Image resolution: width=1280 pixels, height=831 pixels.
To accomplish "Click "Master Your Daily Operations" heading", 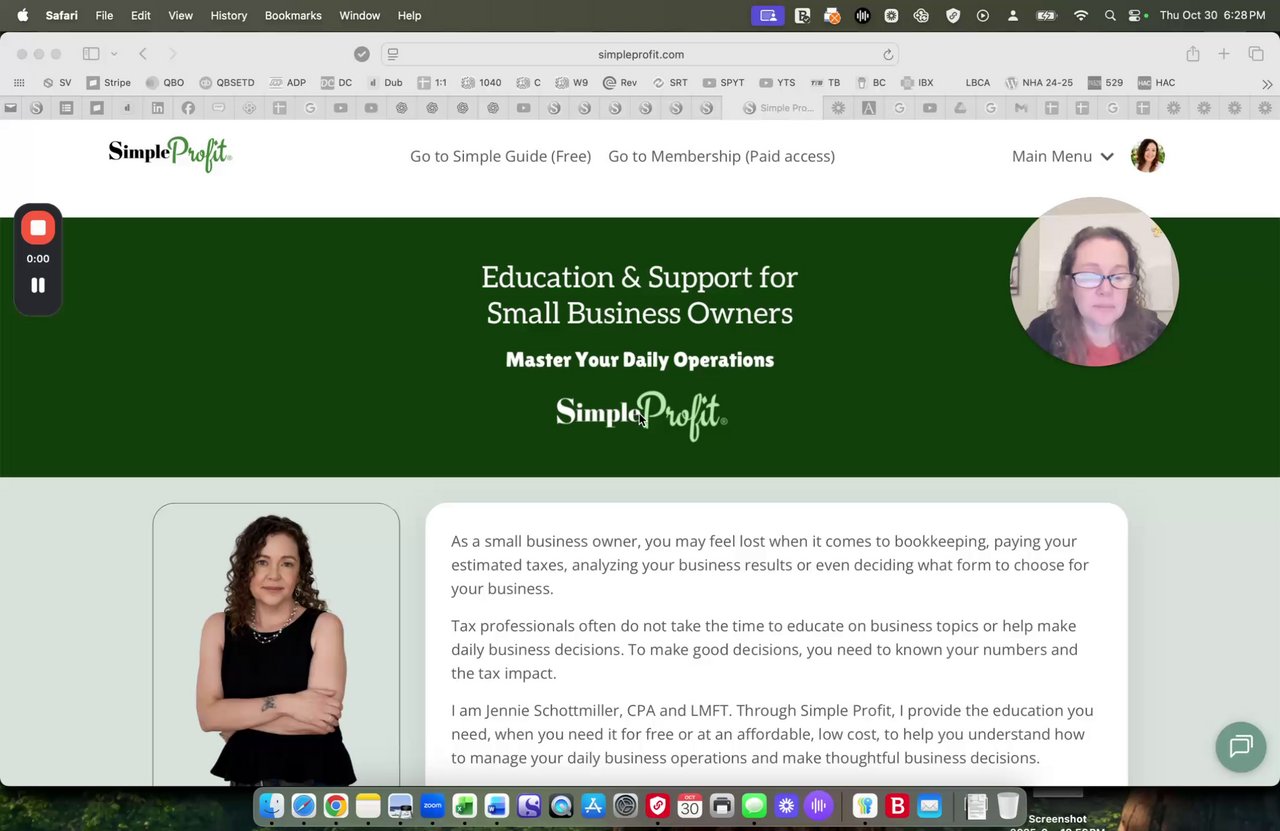I will pyautogui.click(x=640, y=360).
